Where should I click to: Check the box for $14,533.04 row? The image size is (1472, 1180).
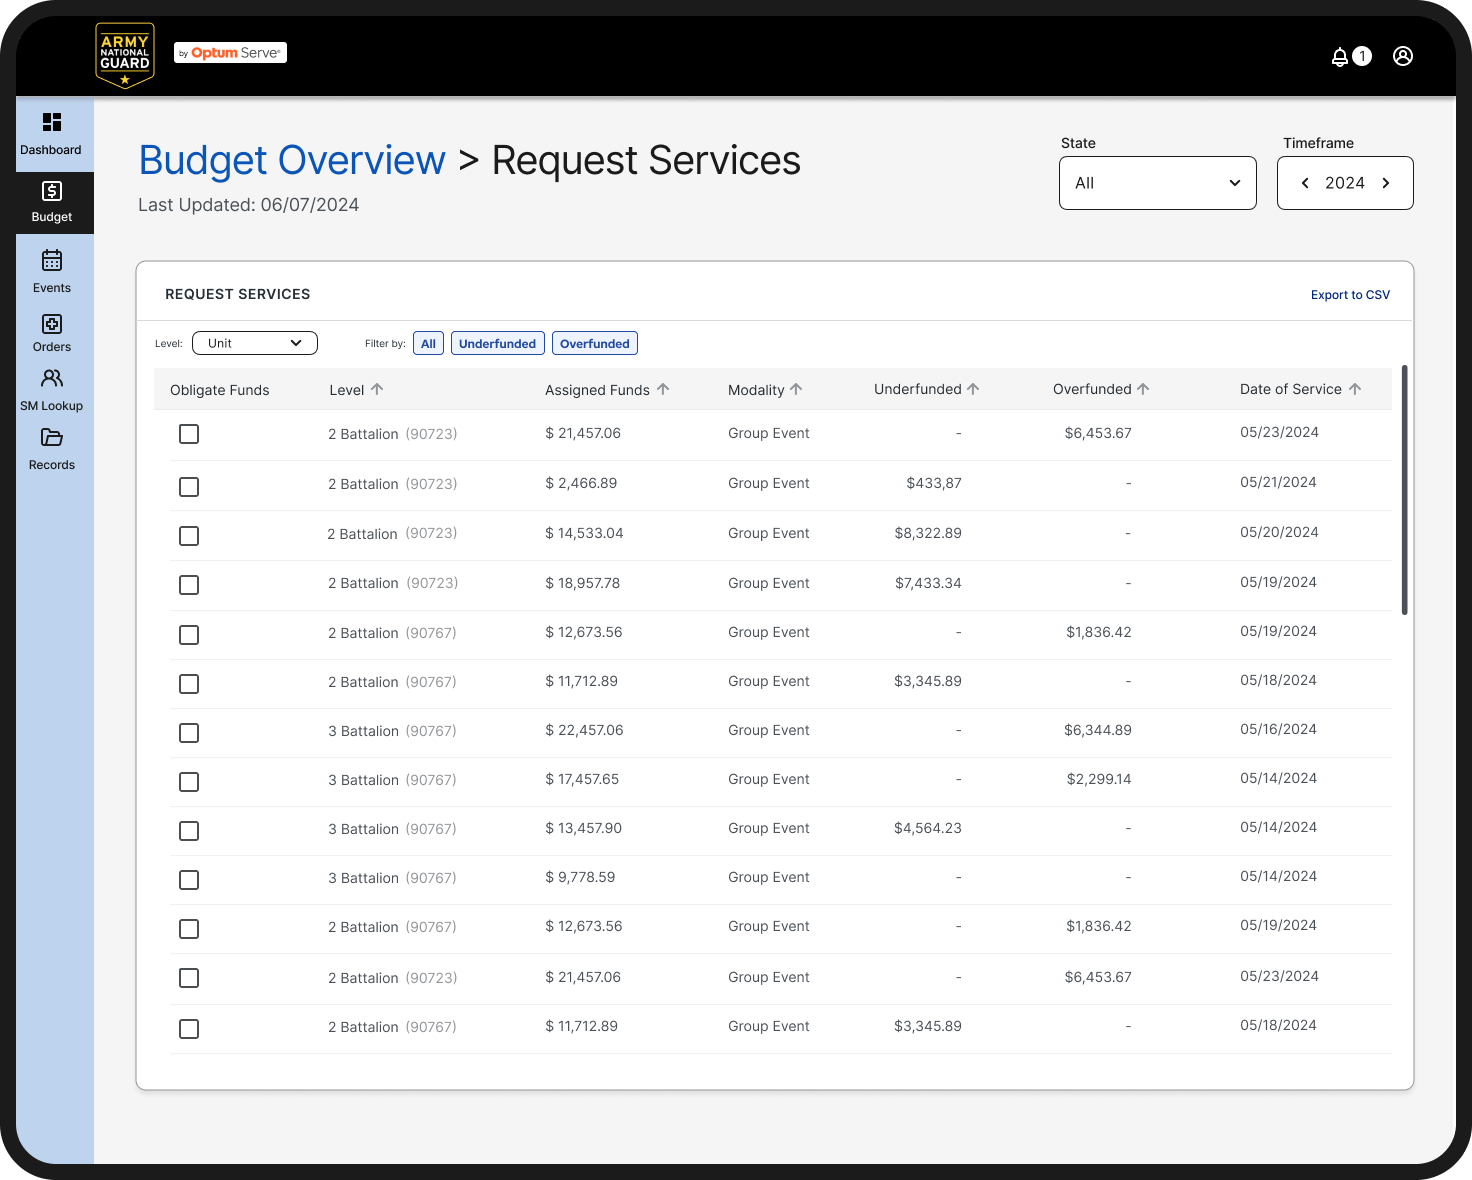coord(189,536)
